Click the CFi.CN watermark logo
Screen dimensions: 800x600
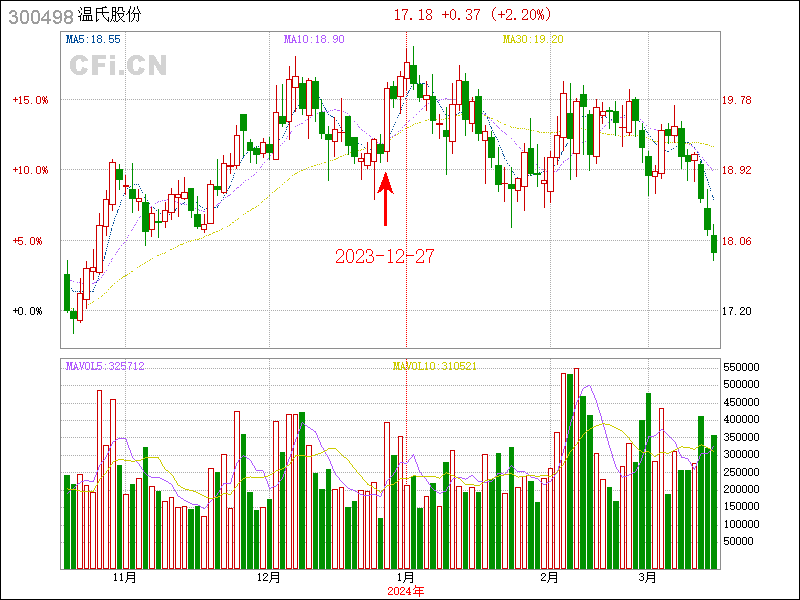(118, 66)
